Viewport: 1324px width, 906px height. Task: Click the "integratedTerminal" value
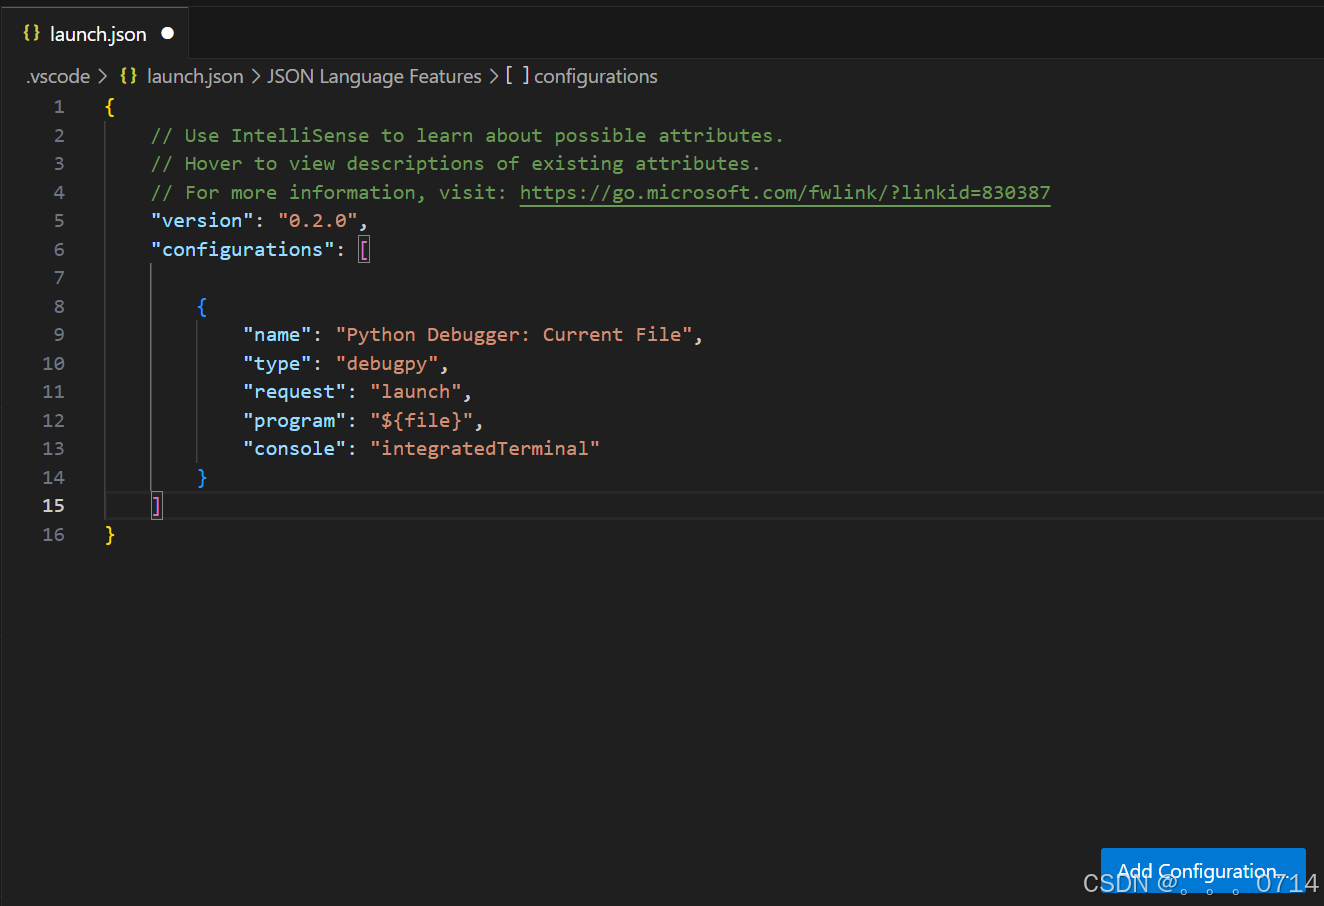(485, 449)
